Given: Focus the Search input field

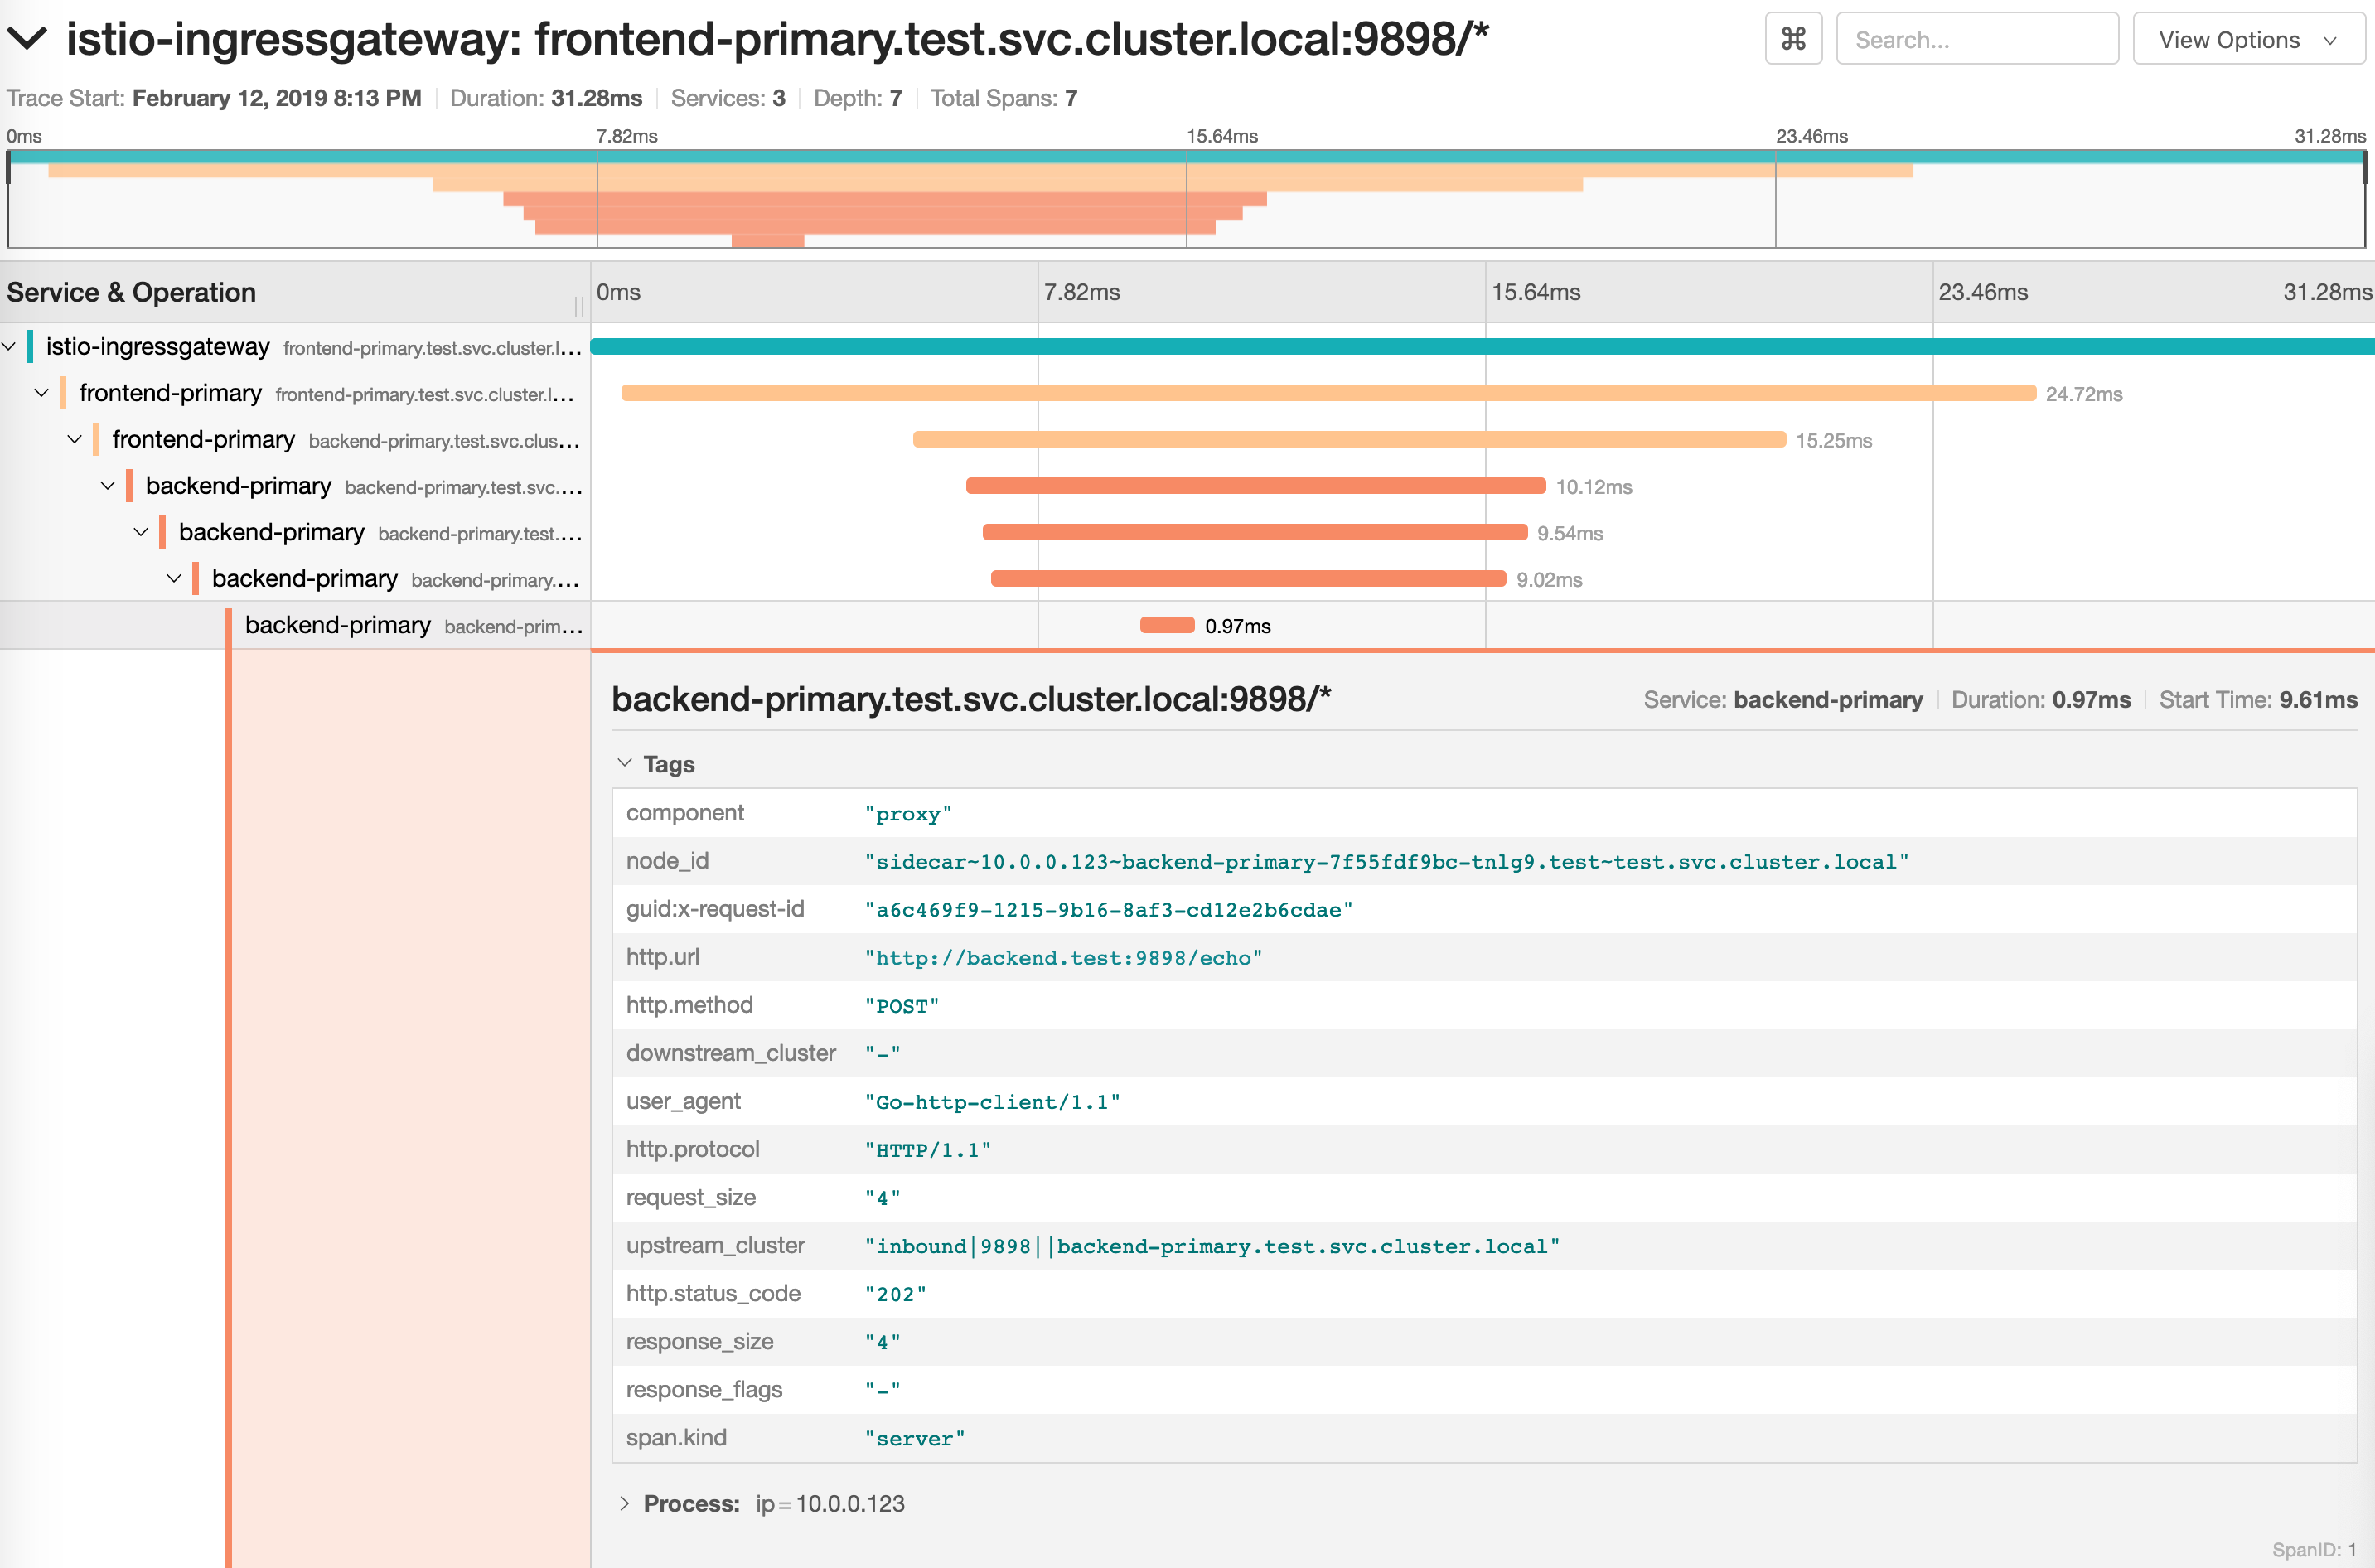Looking at the screenshot, I should point(1976,40).
